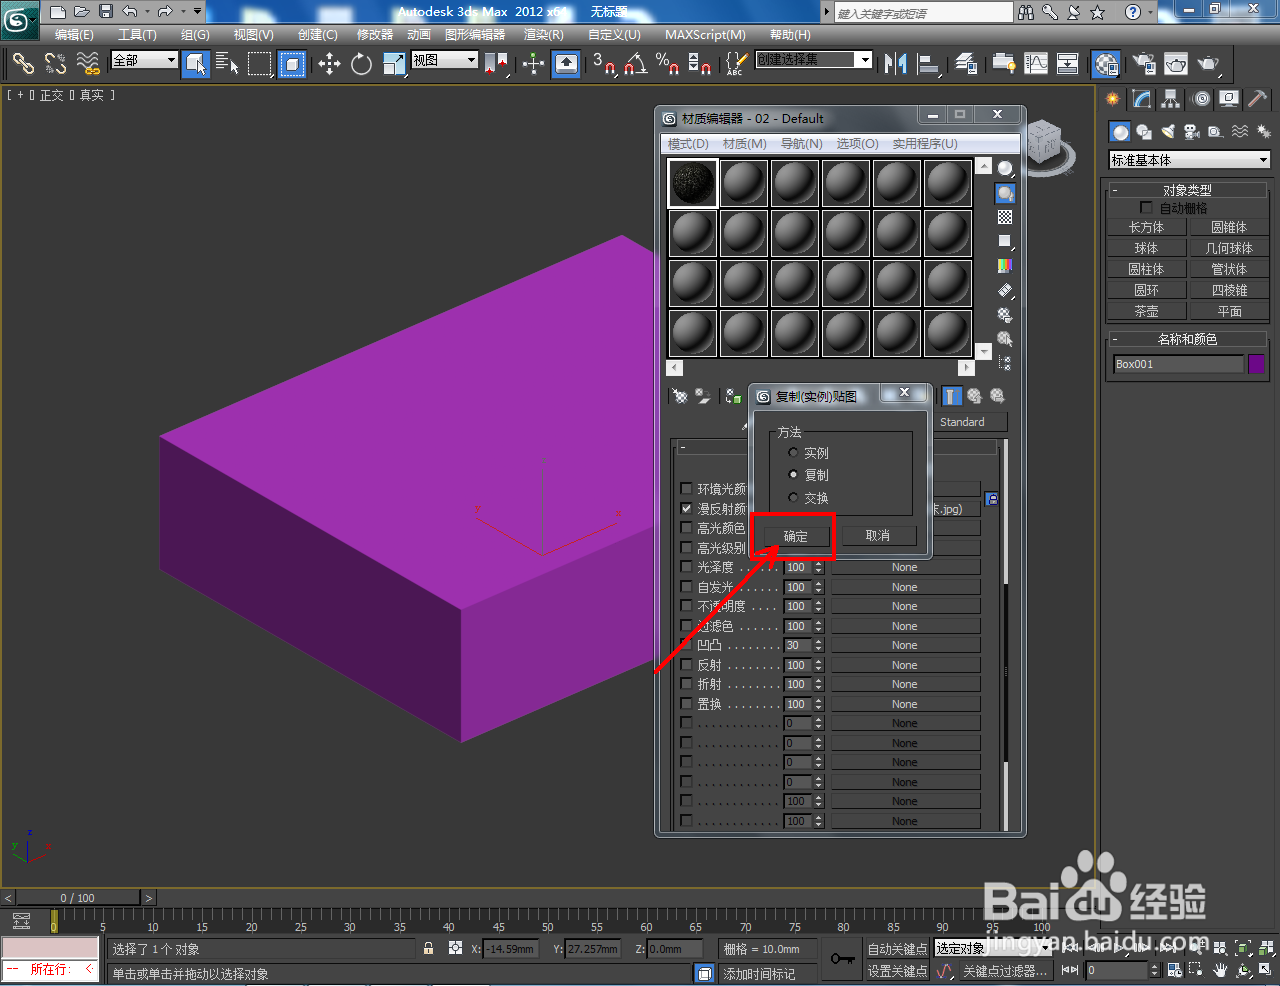Open the 视图 reference coordinate dropdown
The height and width of the screenshot is (986, 1280).
click(x=445, y=60)
